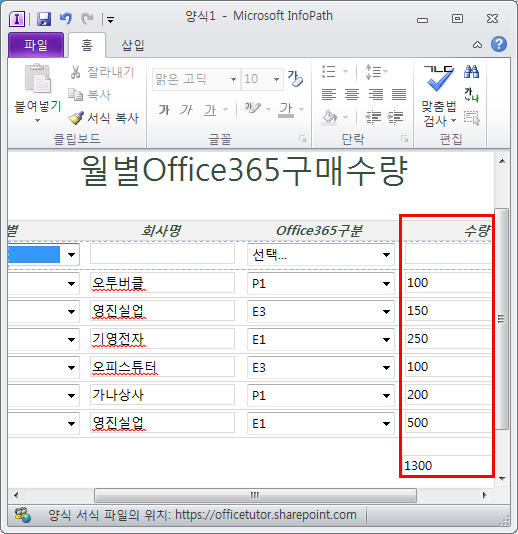Open the font group dialog launcher
The image size is (518, 534).
302,139
